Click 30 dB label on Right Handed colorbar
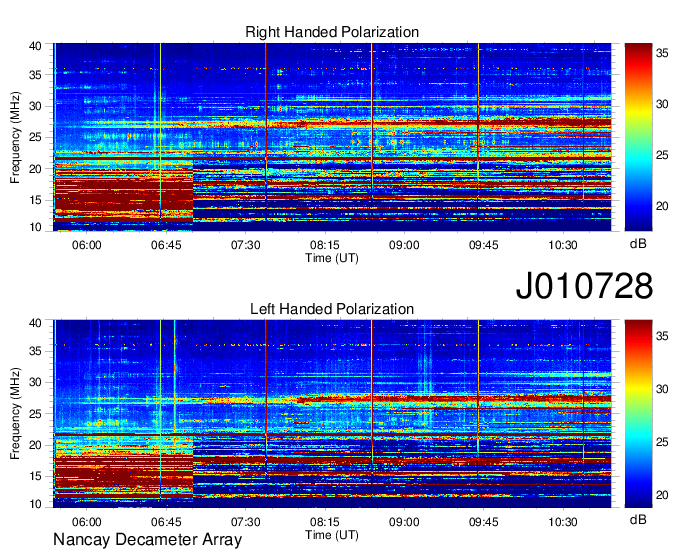 point(662,104)
